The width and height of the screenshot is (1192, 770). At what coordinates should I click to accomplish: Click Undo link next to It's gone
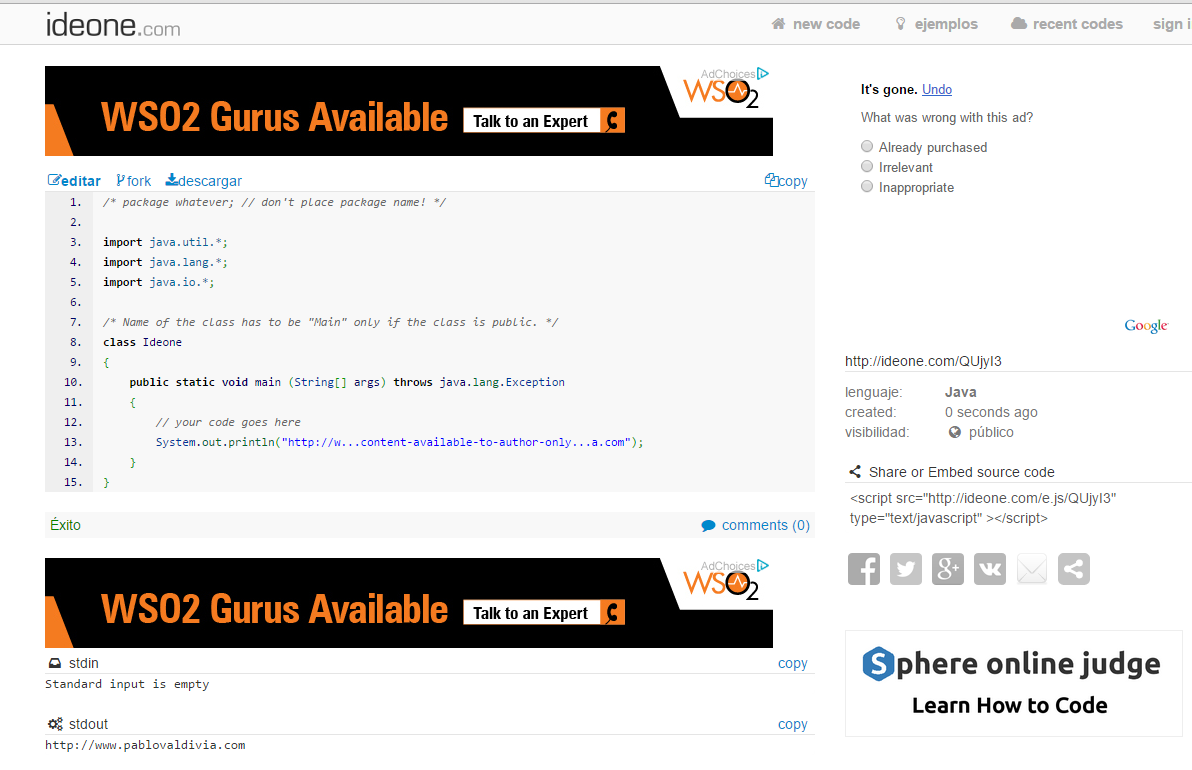coord(937,90)
